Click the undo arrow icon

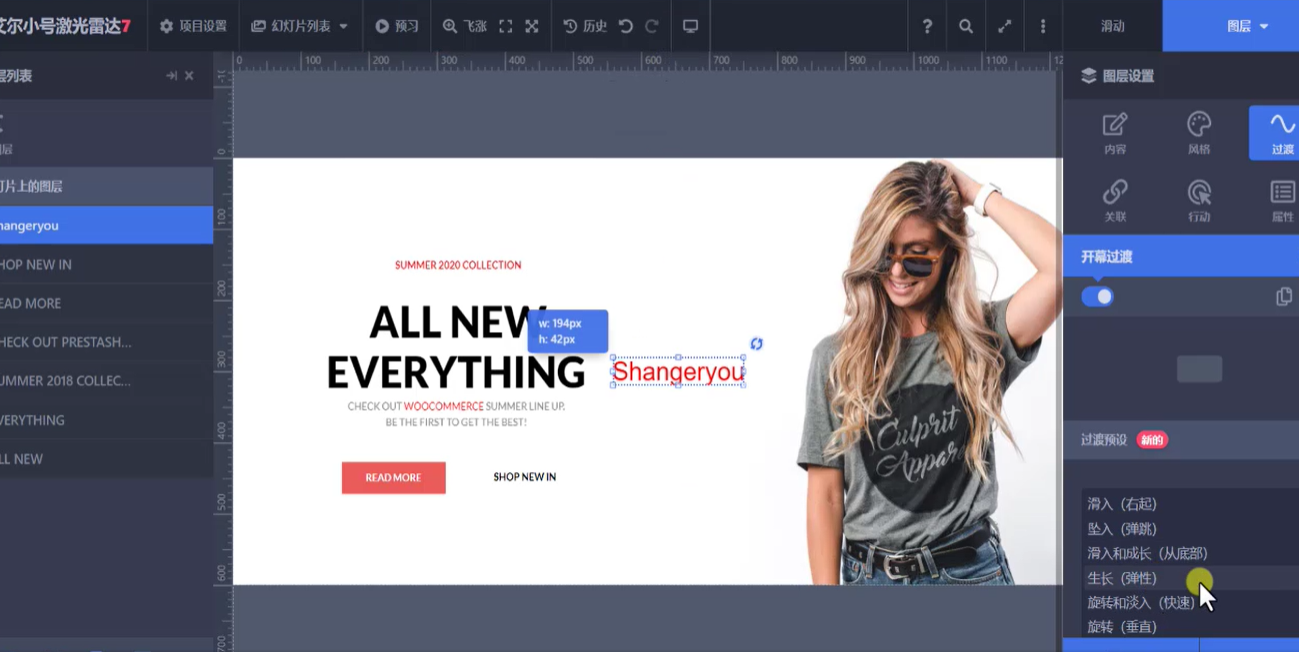[624, 26]
